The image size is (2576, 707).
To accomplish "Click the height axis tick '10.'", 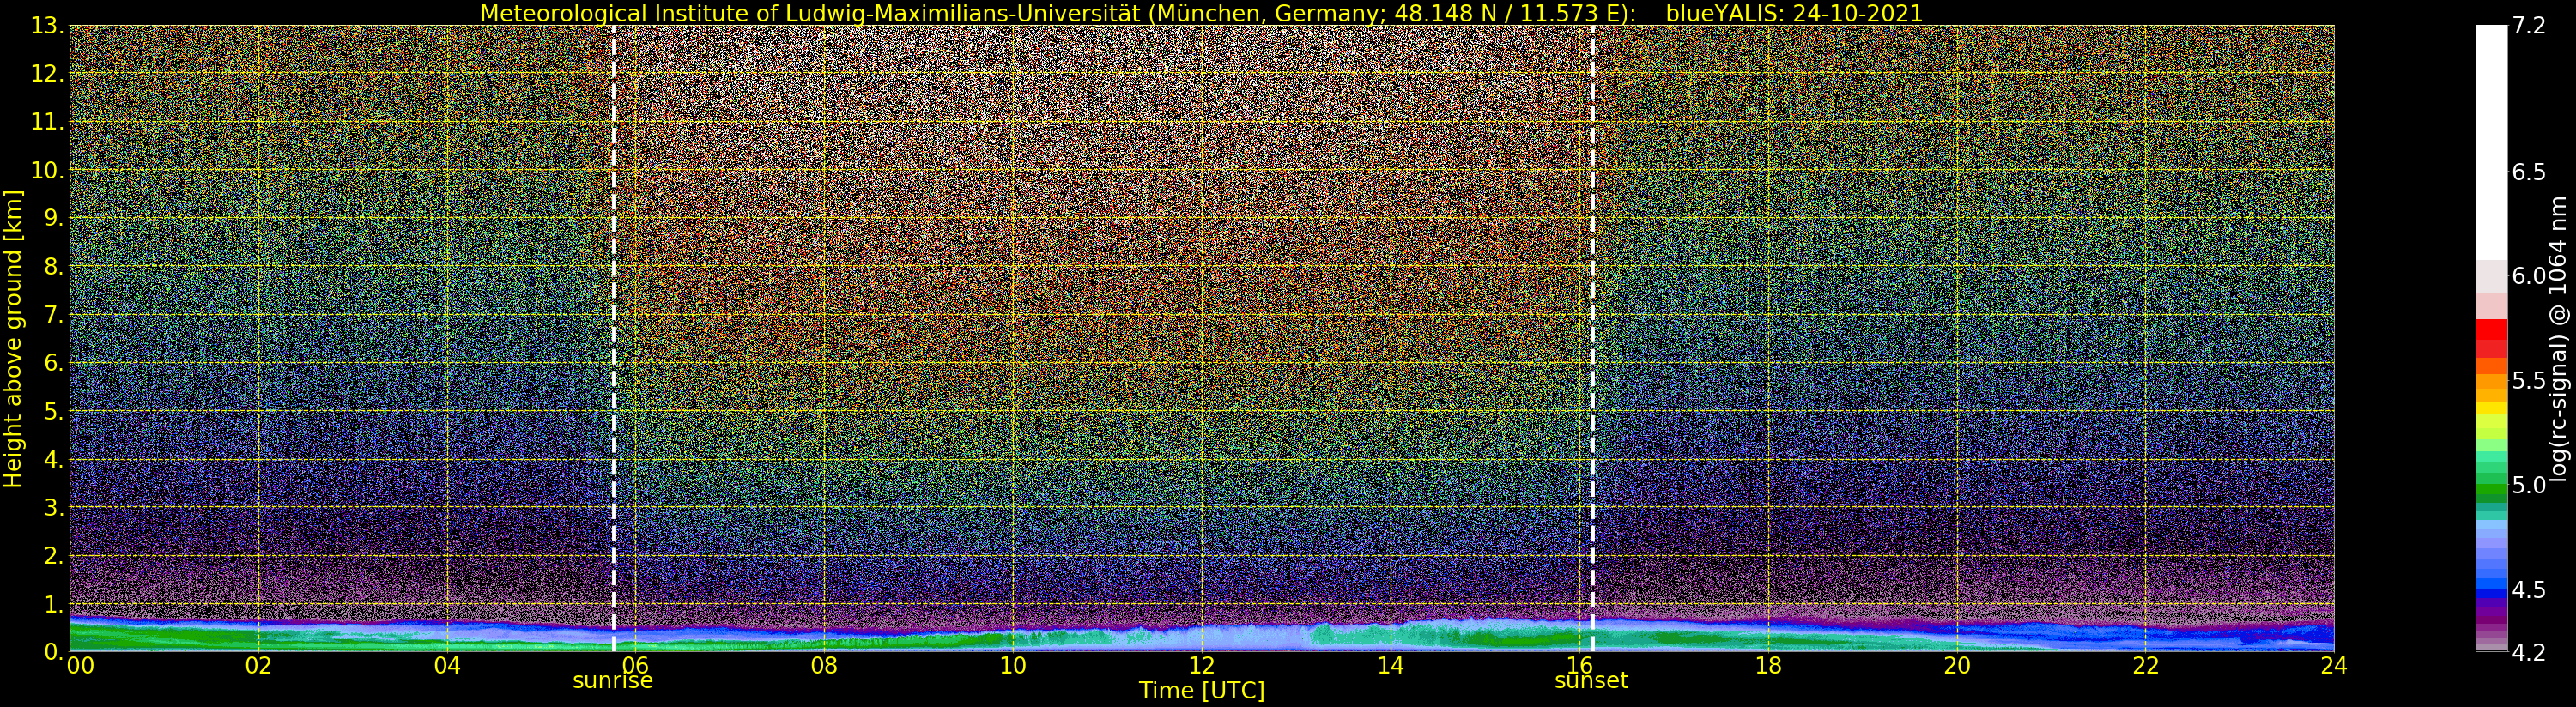I will coord(47,170).
